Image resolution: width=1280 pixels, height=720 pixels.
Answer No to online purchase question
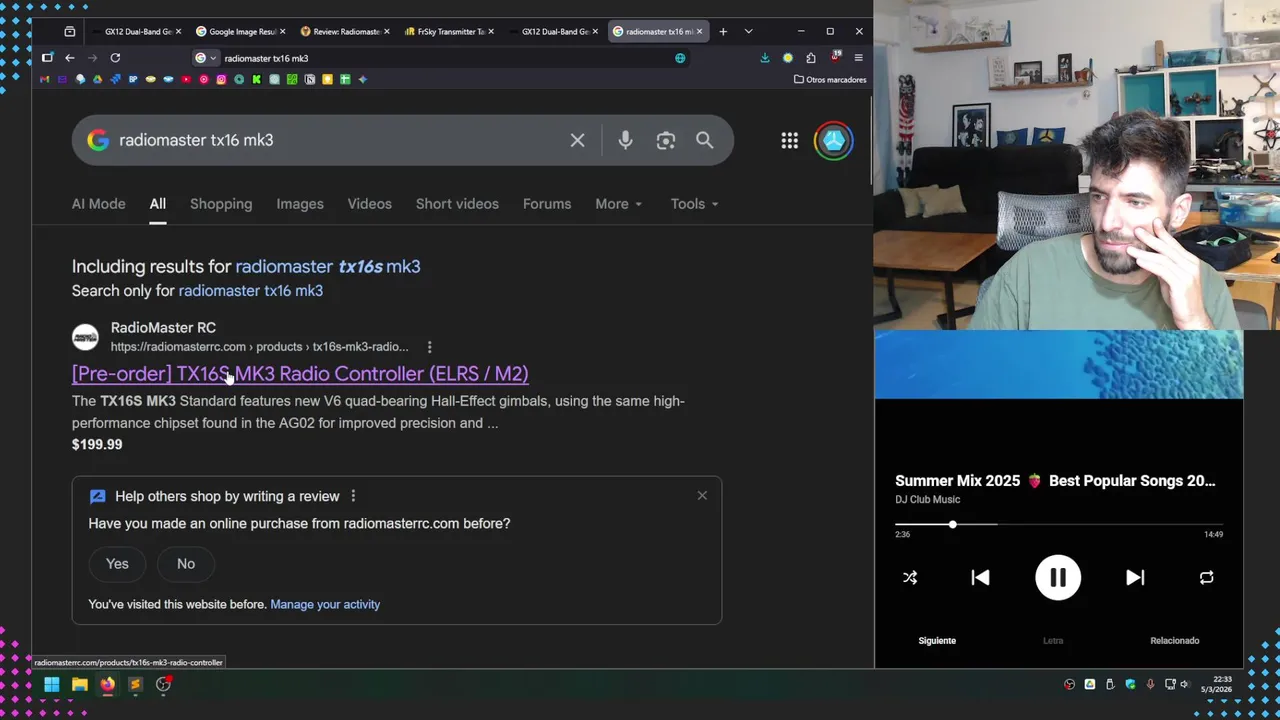[x=186, y=564]
